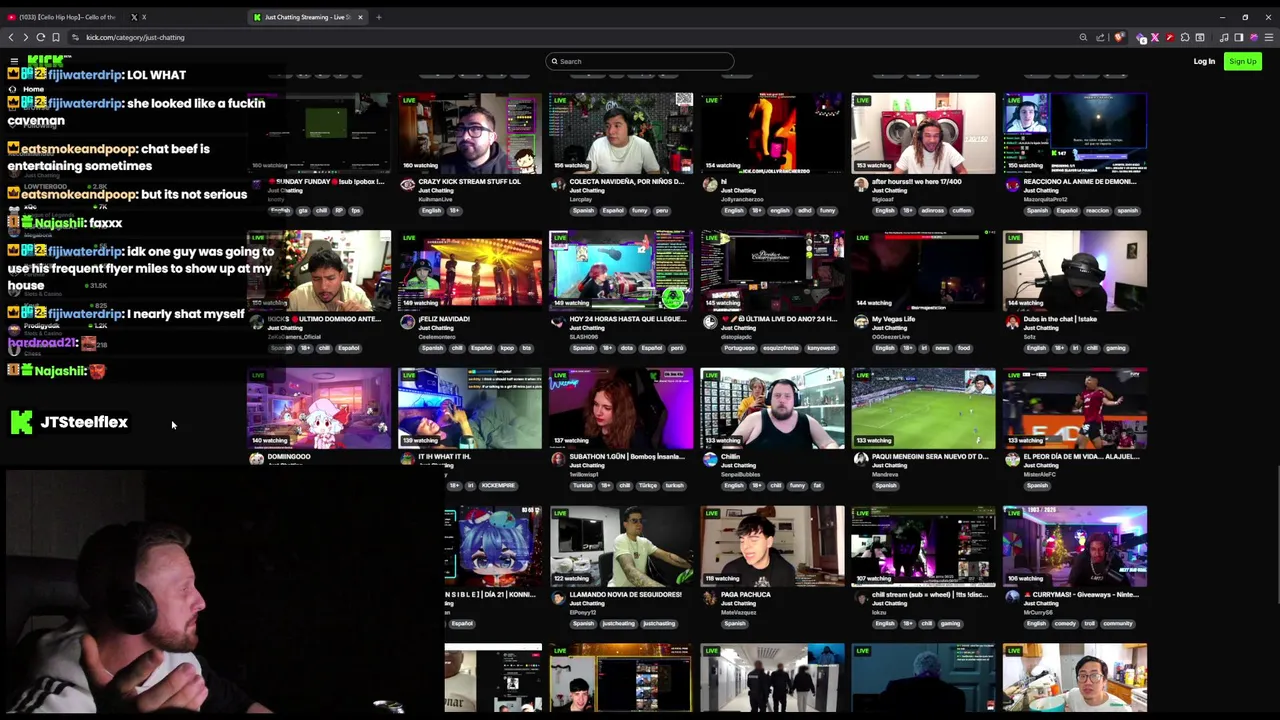Image resolution: width=1280 pixels, height=720 pixels.
Task: Click the bookmark icon beside the address bar
Action: click(x=56, y=37)
